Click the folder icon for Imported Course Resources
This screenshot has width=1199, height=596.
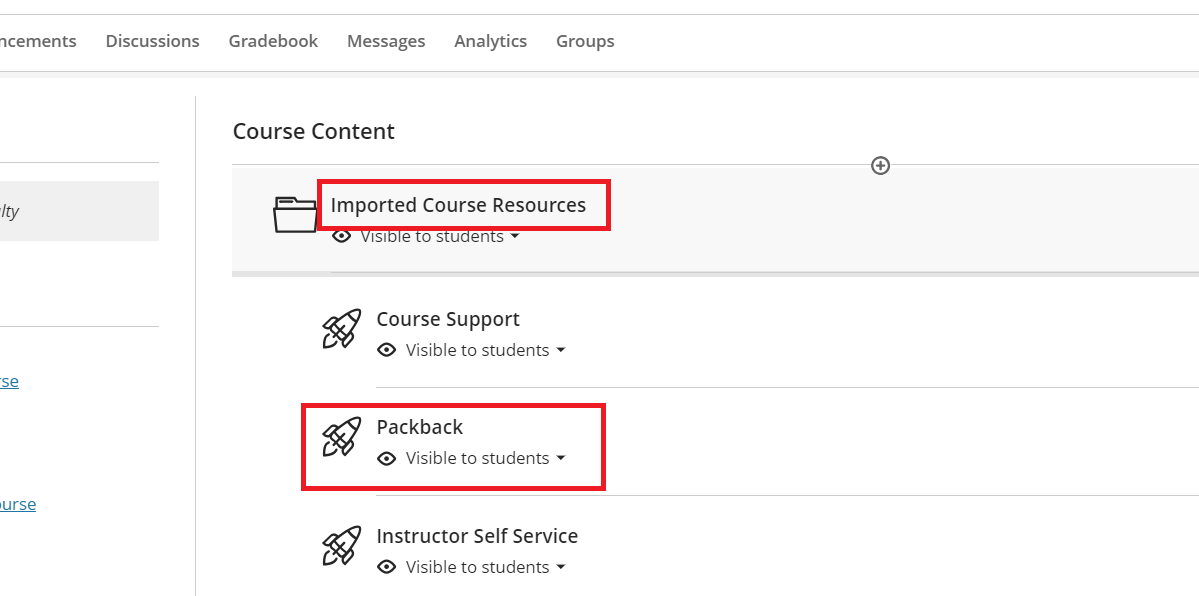pos(295,214)
